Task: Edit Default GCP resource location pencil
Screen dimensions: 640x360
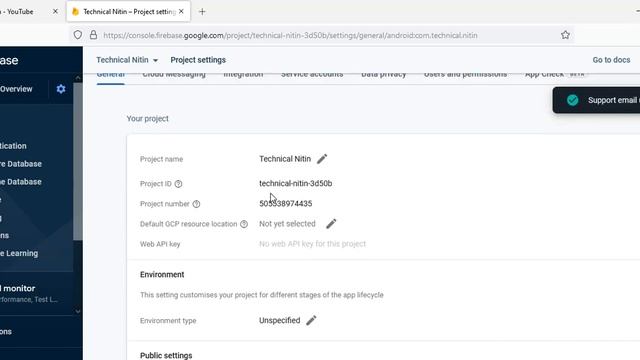Action: pyautogui.click(x=331, y=224)
